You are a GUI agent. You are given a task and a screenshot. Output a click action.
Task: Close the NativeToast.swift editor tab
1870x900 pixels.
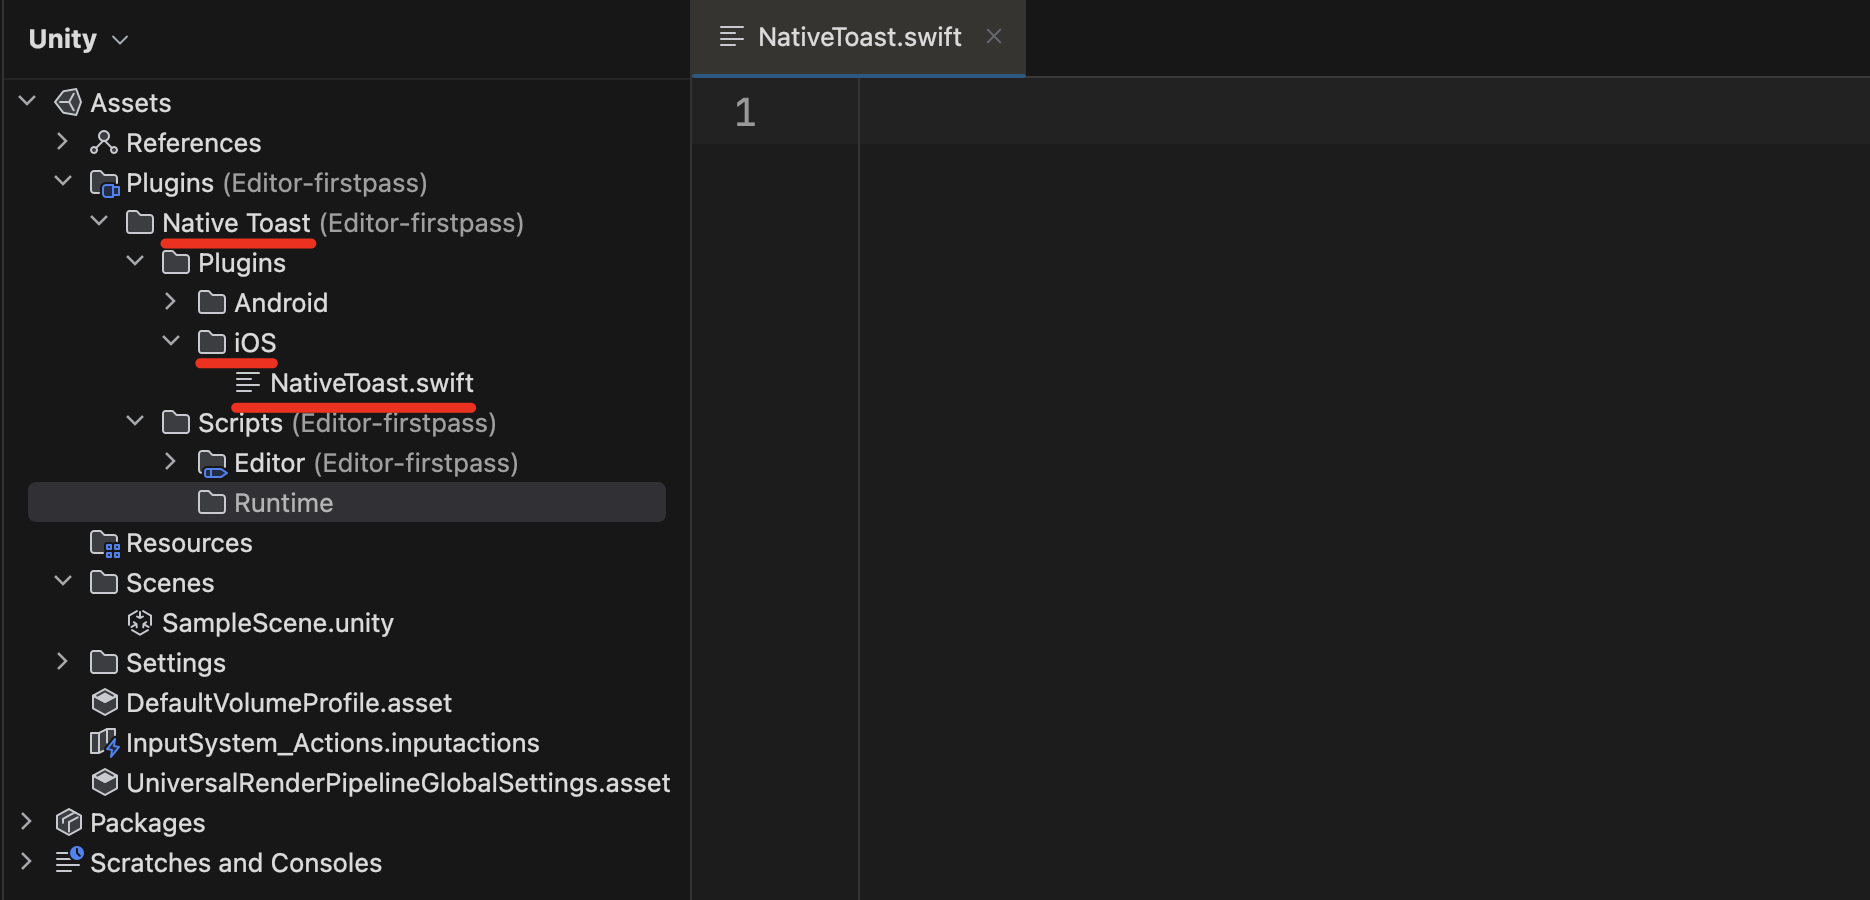(x=994, y=36)
